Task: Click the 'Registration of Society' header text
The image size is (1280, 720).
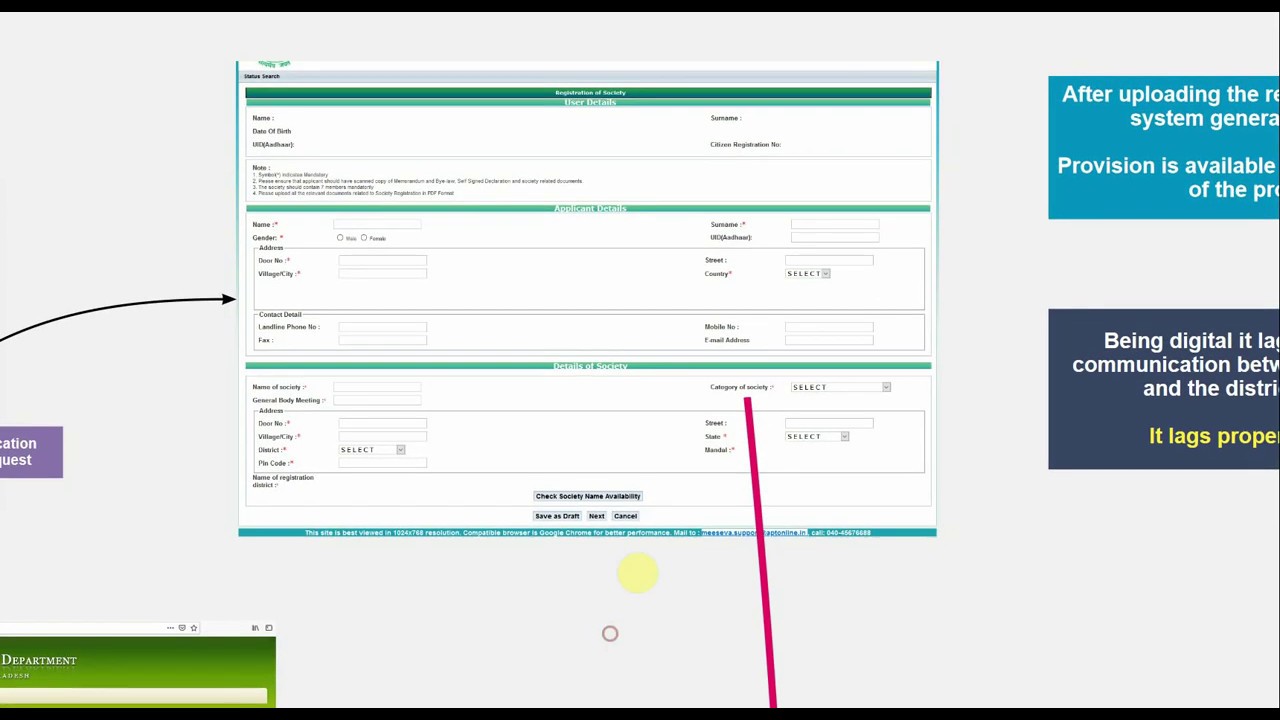Action: 590,93
